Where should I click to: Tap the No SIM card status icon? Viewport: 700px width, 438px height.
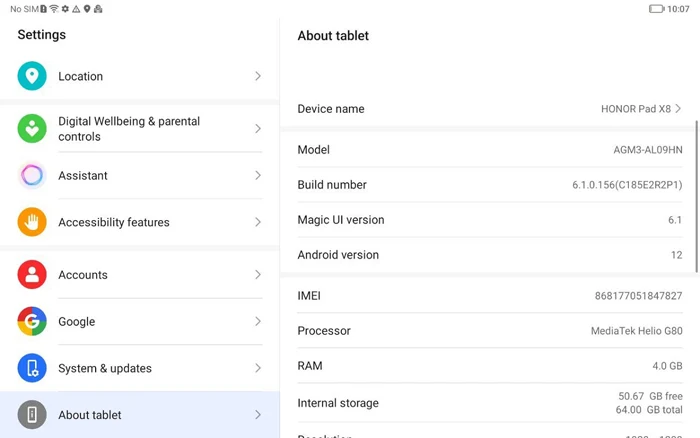(x=43, y=8)
